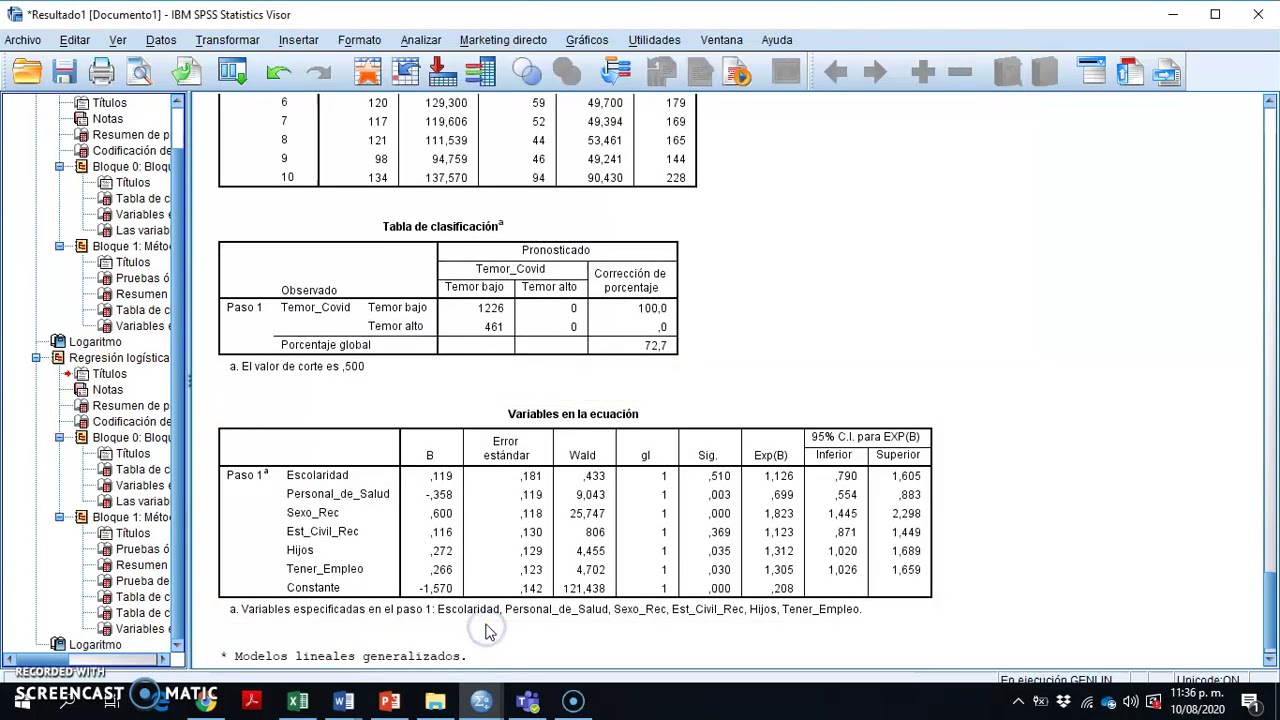Go to data using the star icon

point(367,71)
